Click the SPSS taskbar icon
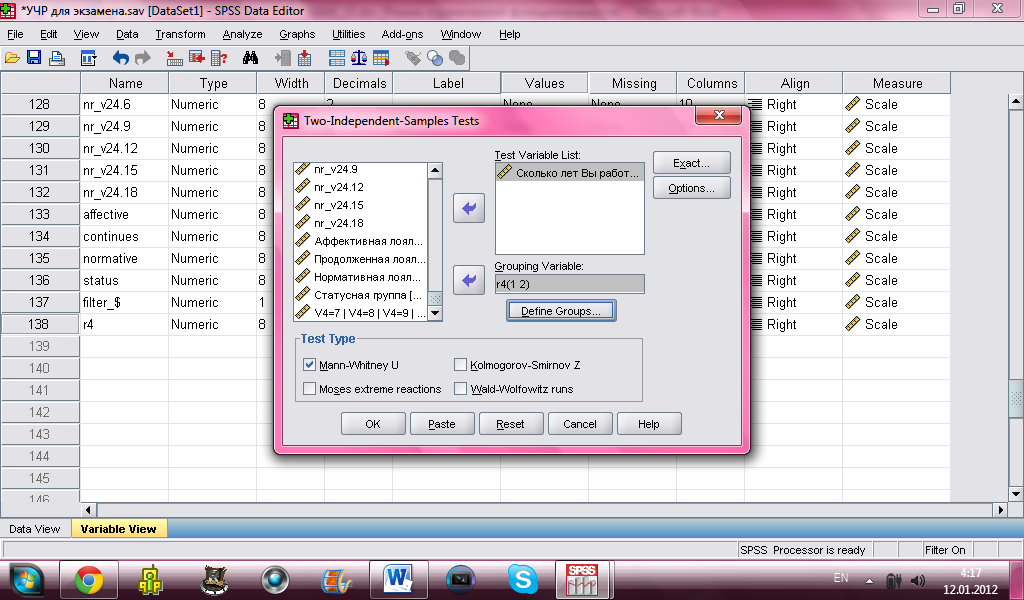 tap(581, 579)
